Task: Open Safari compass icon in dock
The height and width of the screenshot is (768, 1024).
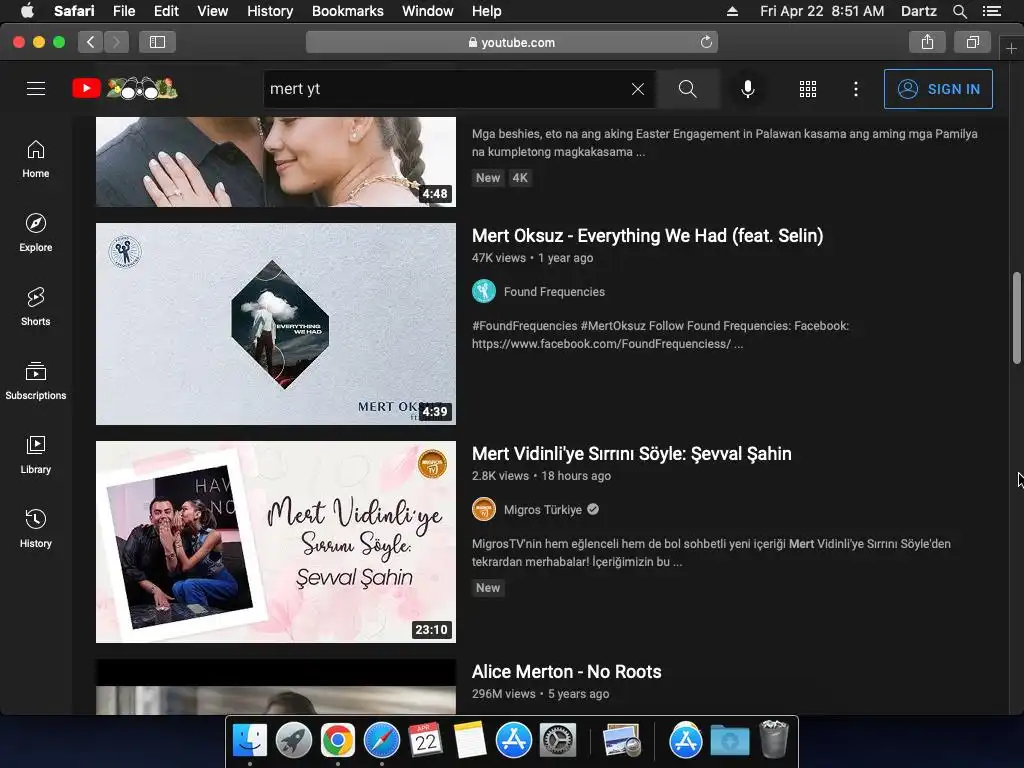Action: [381, 740]
